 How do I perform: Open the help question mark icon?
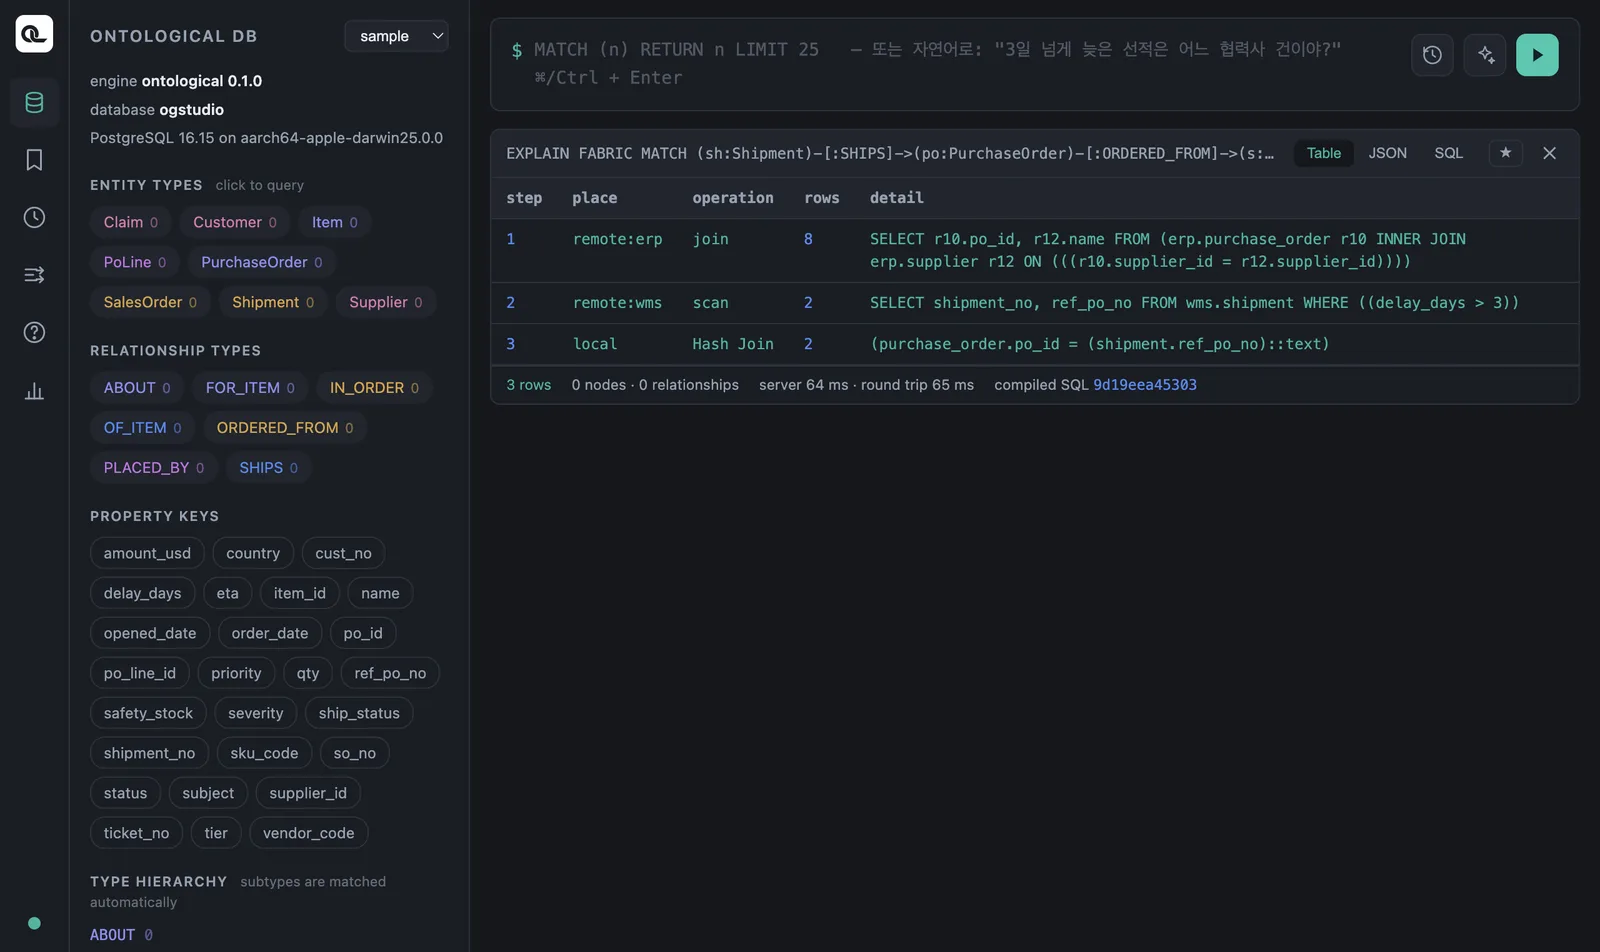pos(34,332)
